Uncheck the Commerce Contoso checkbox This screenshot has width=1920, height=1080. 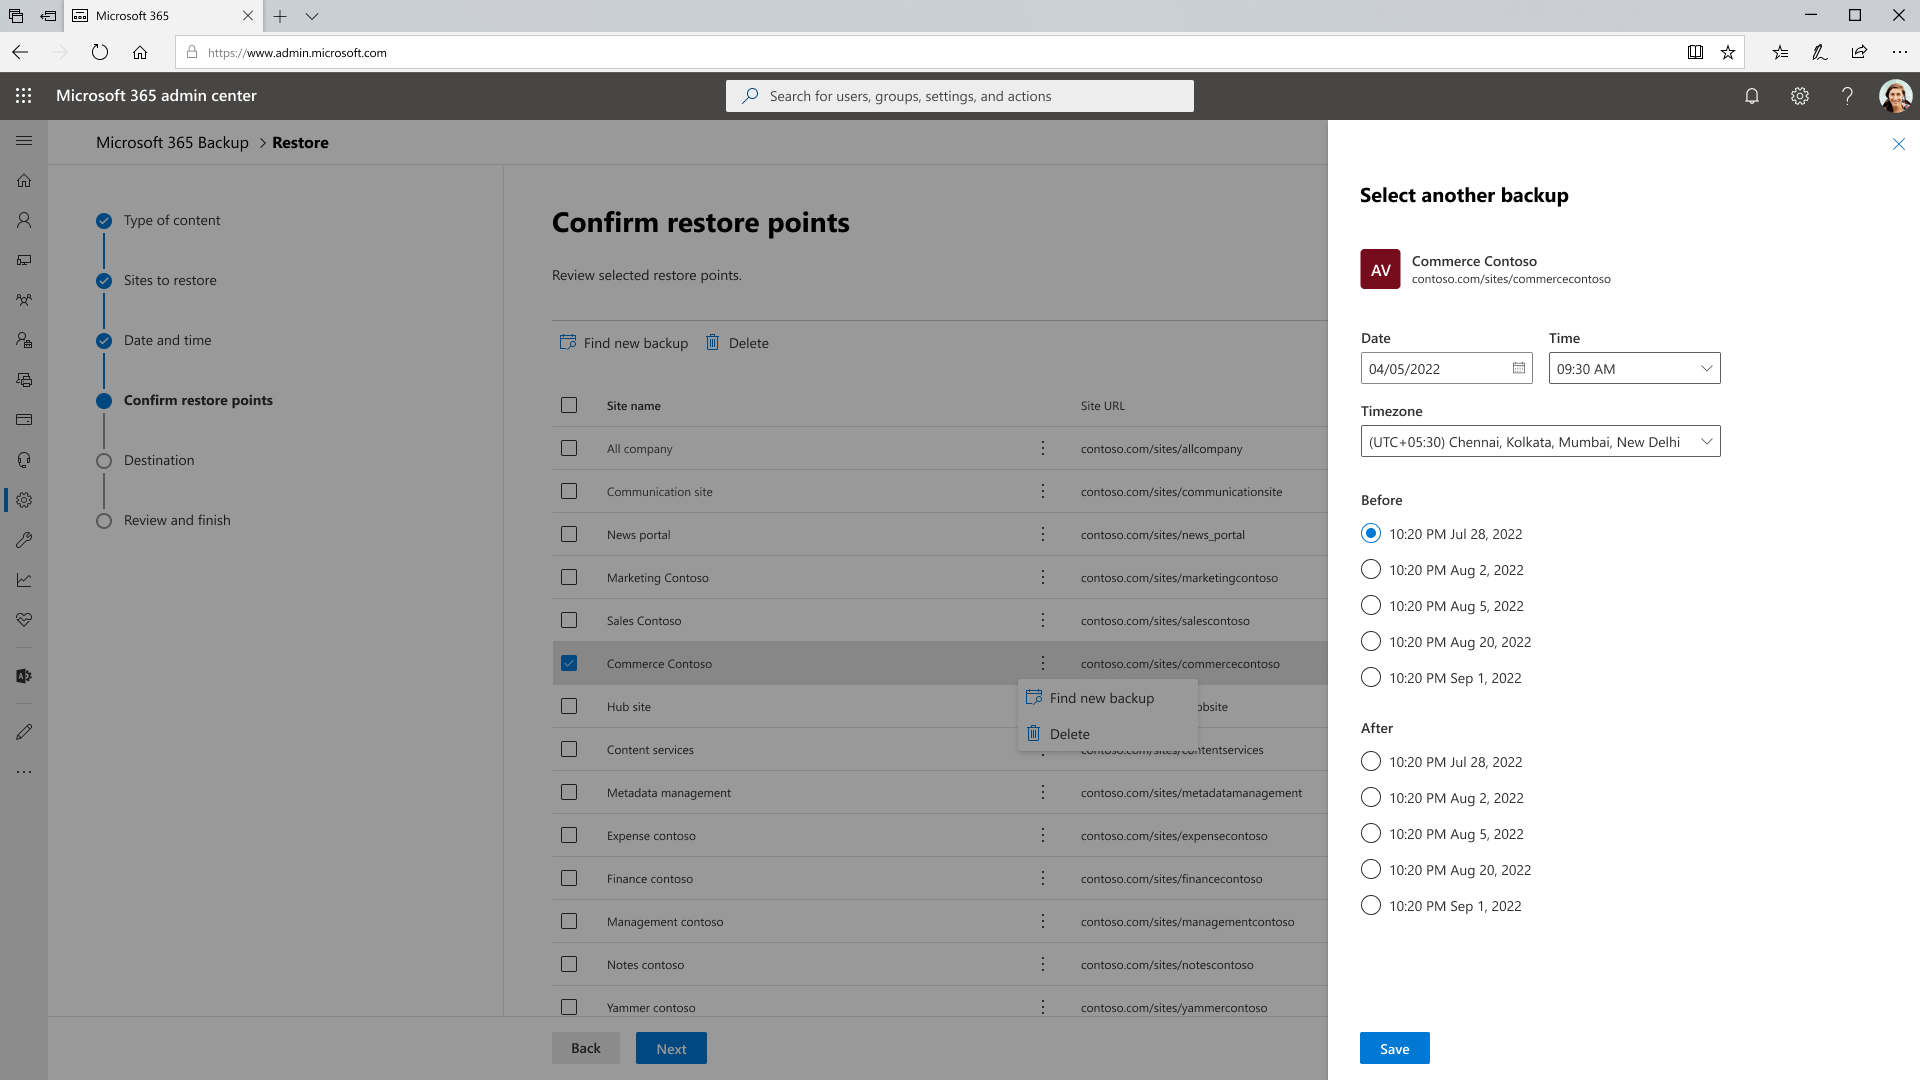pos(569,664)
